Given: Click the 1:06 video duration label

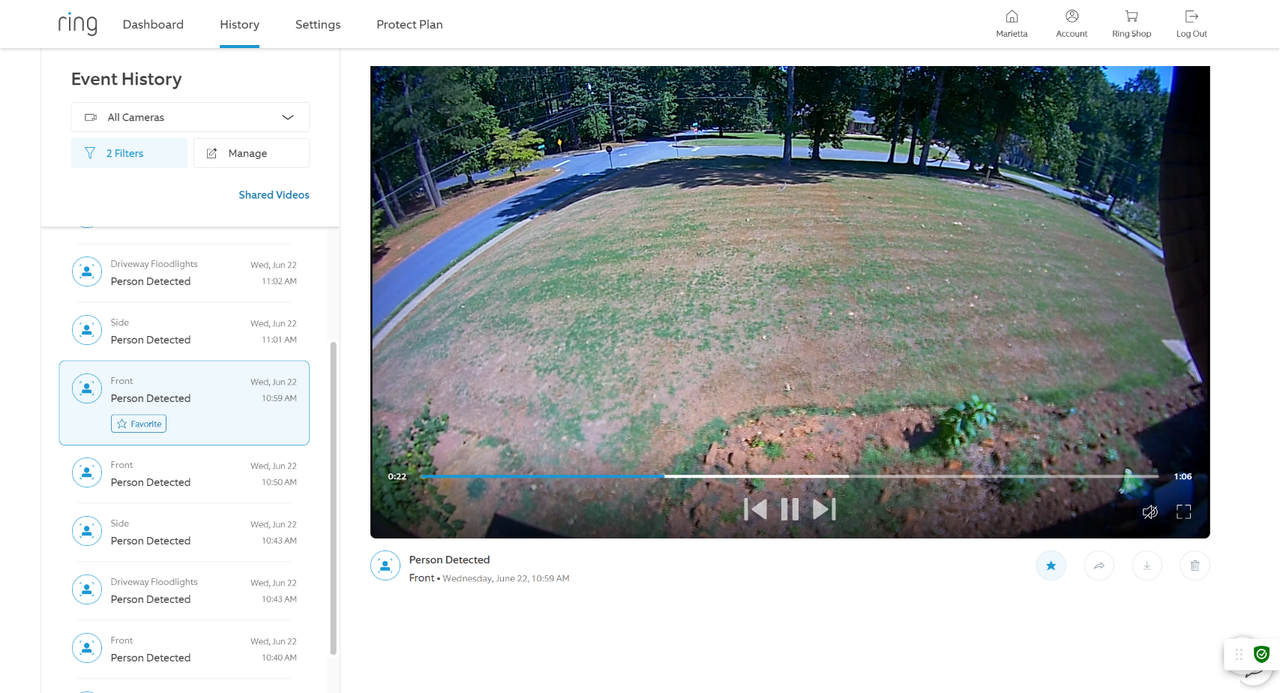Looking at the screenshot, I should point(1183,477).
